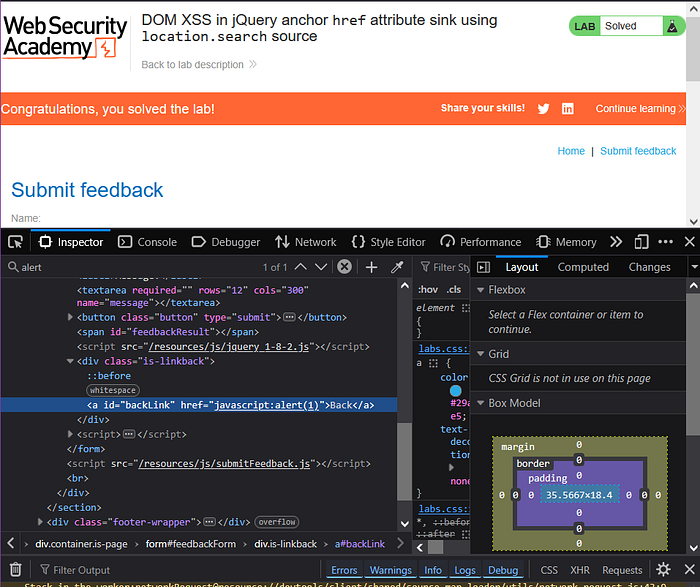Open console settings gear
This screenshot has height=587, width=700.
click(663, 569)
